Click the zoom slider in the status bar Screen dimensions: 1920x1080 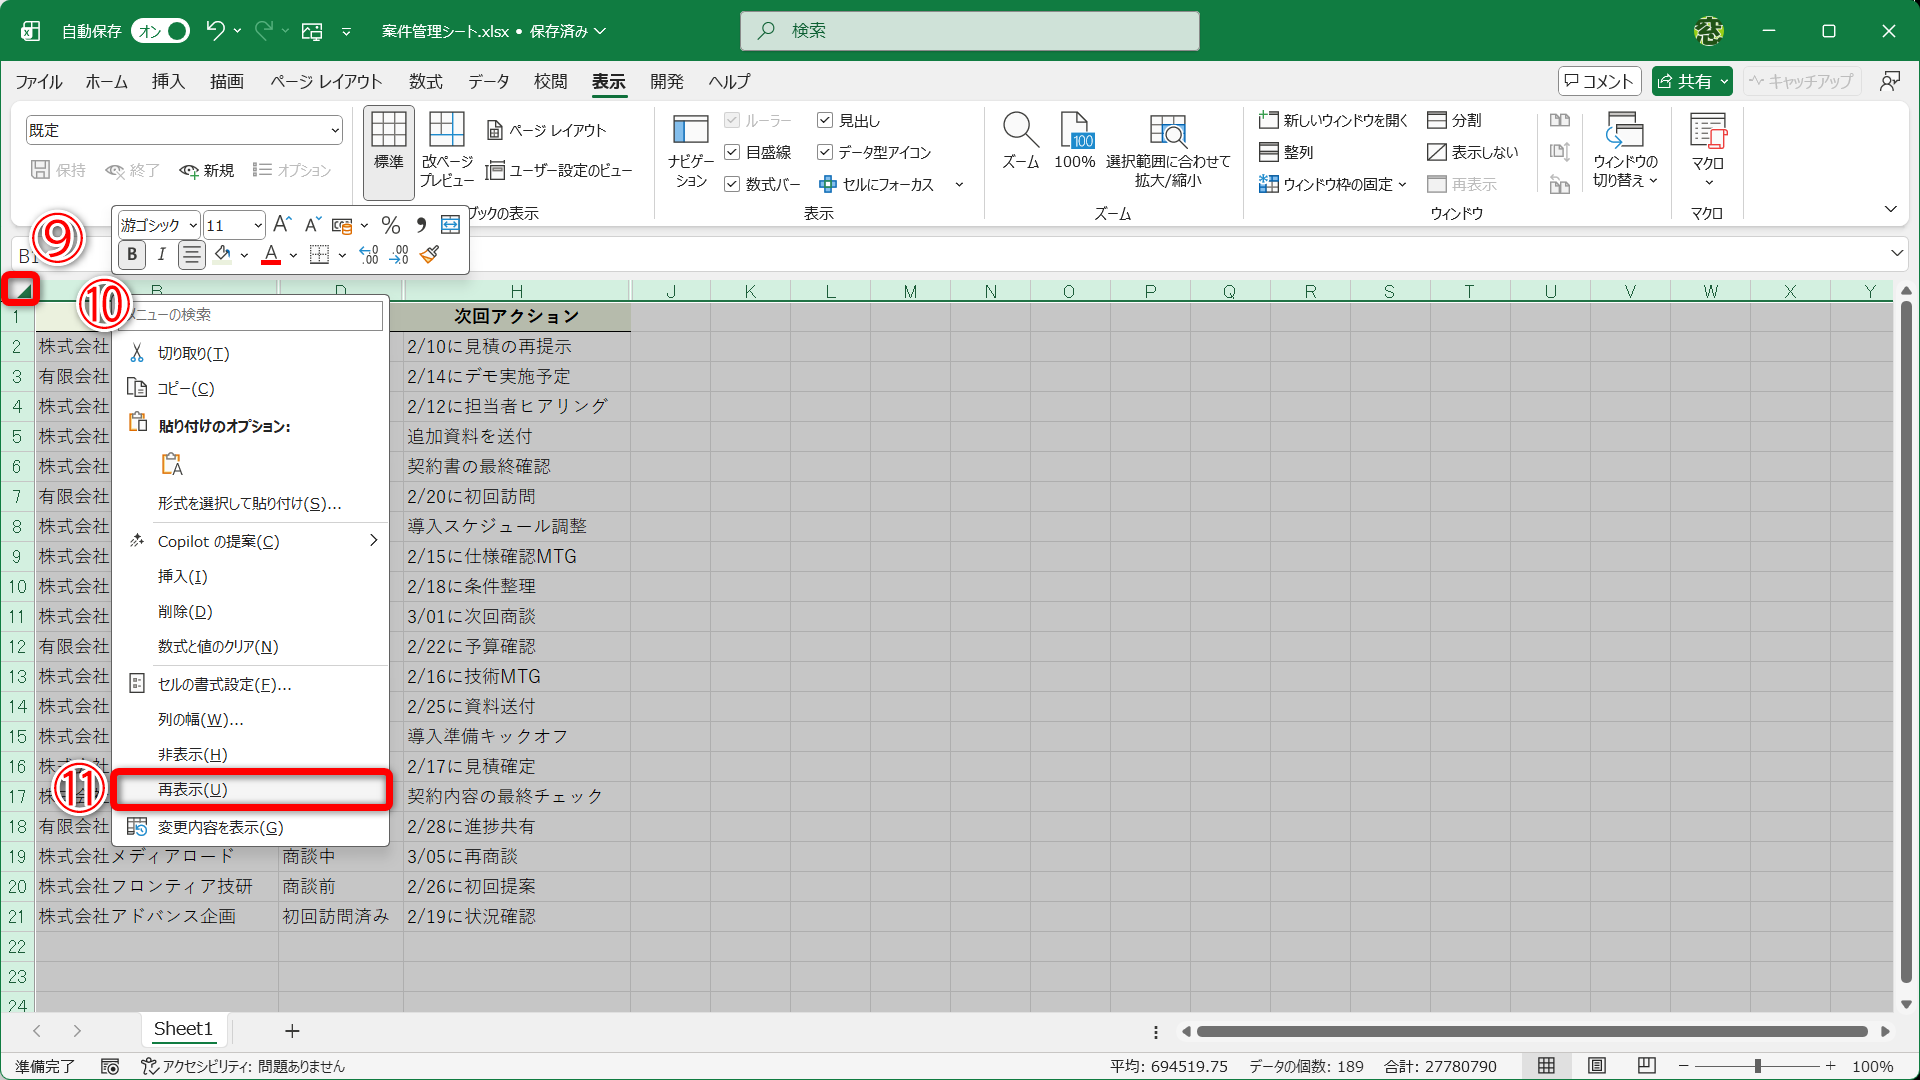(1757, 1066)
